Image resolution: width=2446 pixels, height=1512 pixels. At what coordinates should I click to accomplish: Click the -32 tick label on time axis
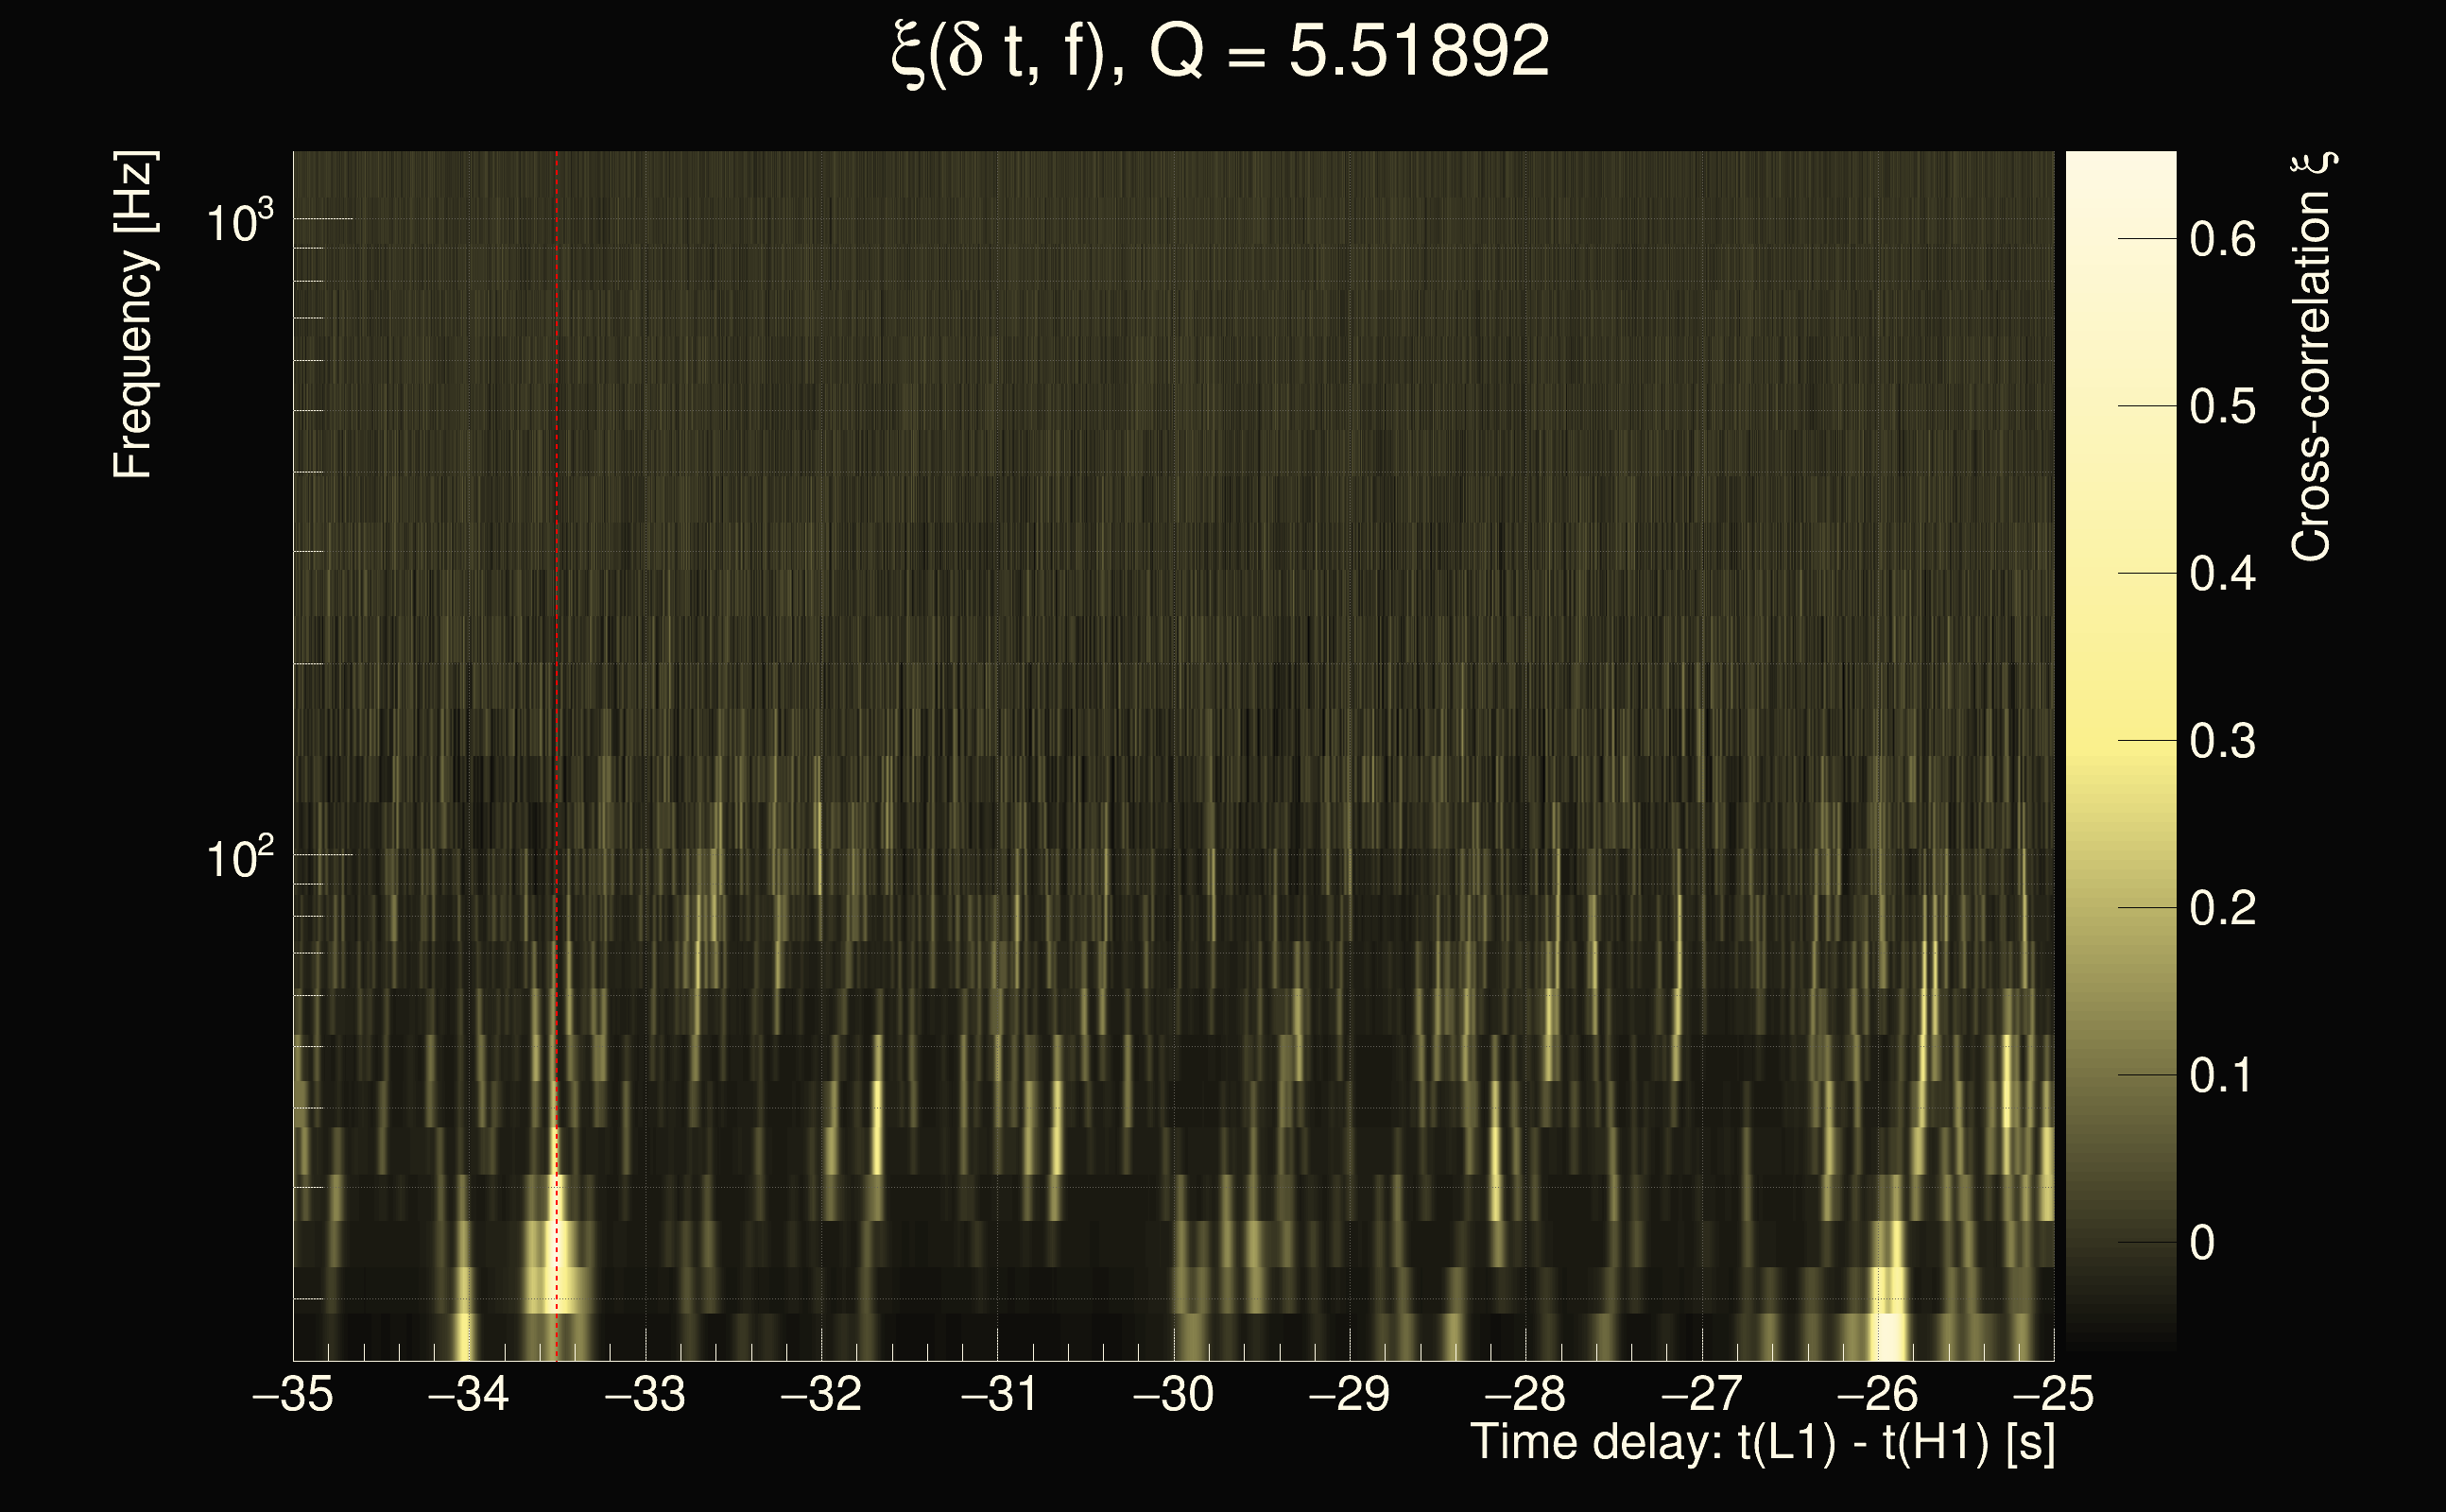coord(821,1395)
